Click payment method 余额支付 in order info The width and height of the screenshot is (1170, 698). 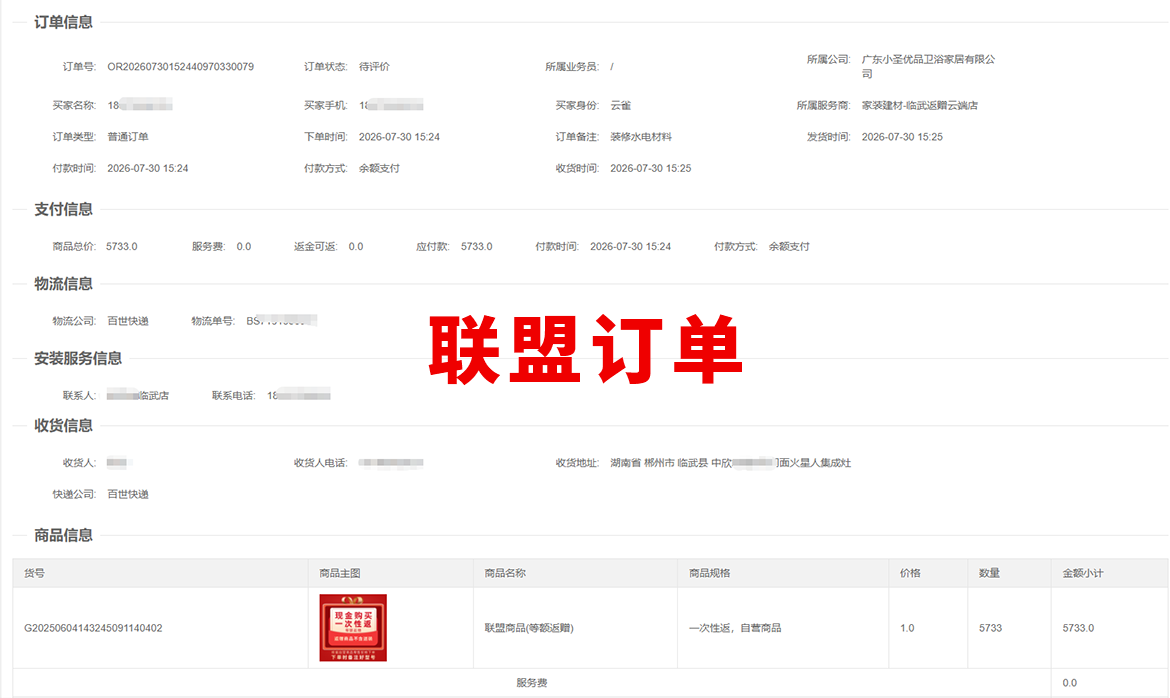coord(379,168)
